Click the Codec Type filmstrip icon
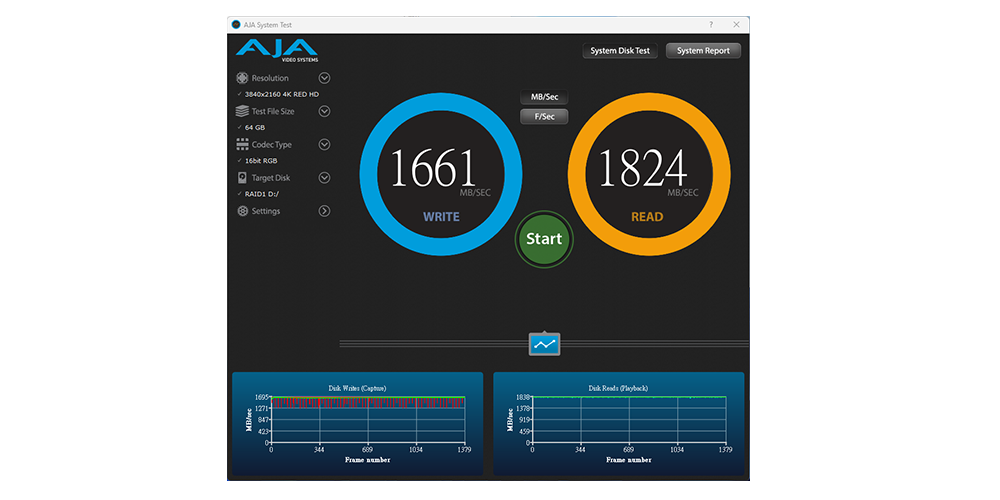The width and height of the screenshot is (1000, 500). pyautogui.click(x=242, y=145)
